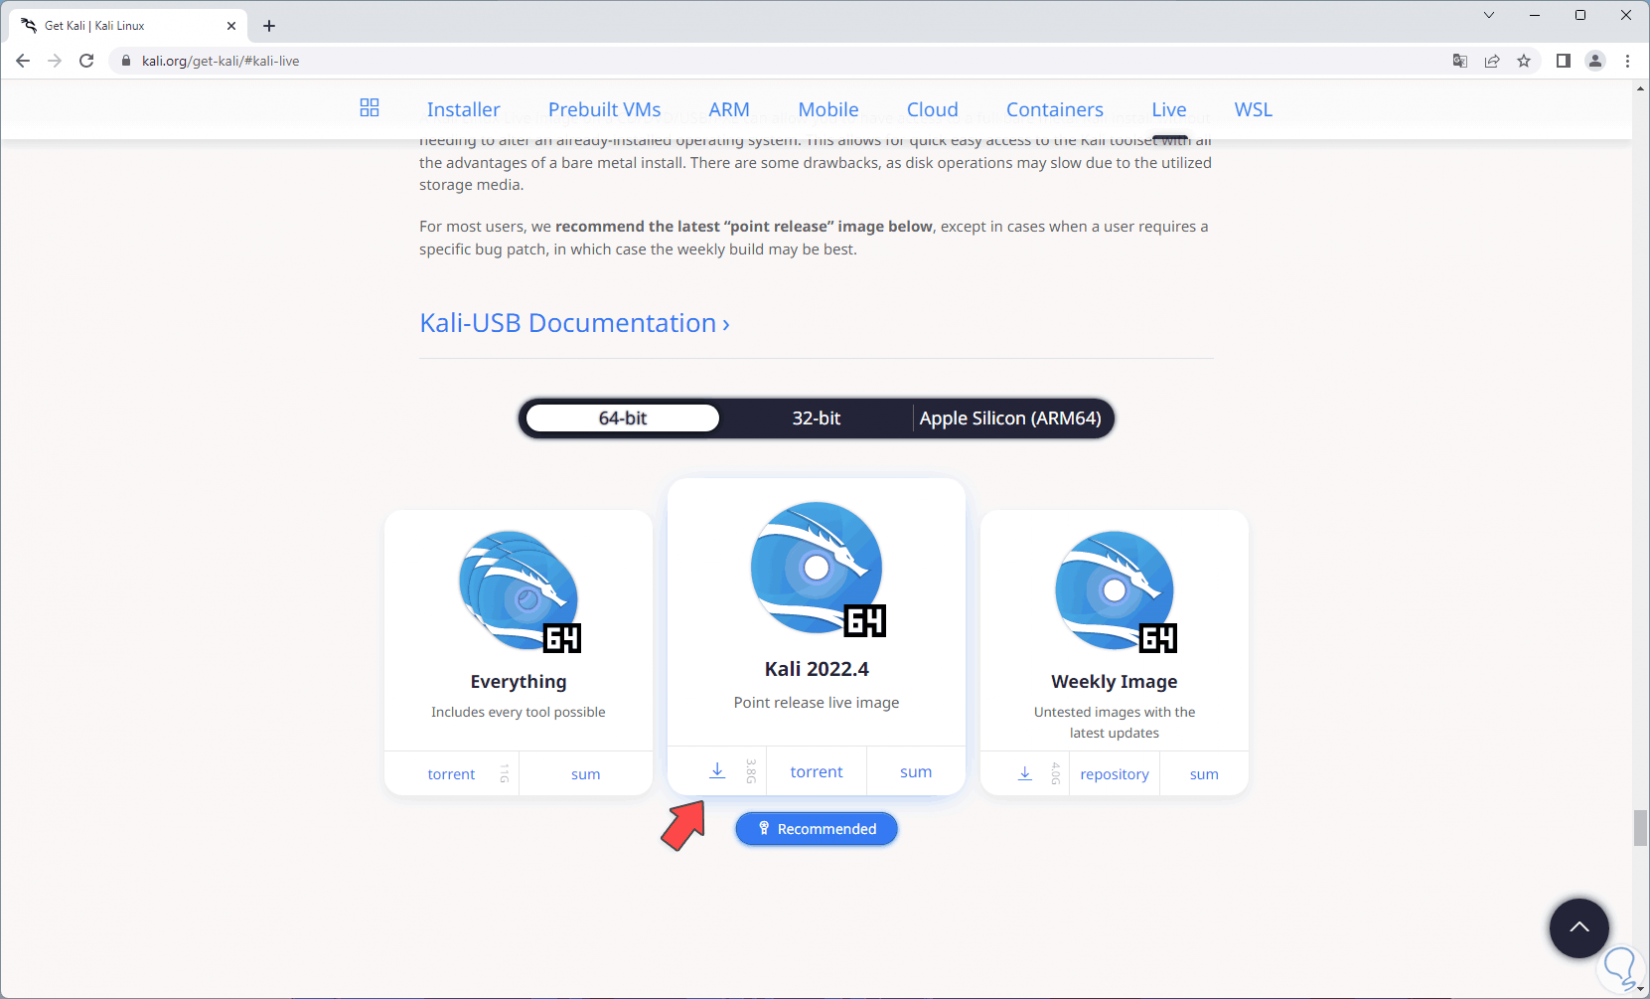Click the Recommended badge button
Image resolution: width=1650 pixels, height=999 pixels.
pos(816,828)
